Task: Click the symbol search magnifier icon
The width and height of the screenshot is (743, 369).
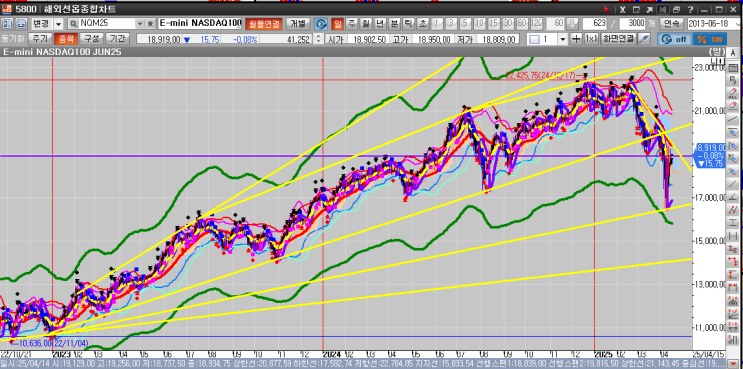Action: coord(73,24)
